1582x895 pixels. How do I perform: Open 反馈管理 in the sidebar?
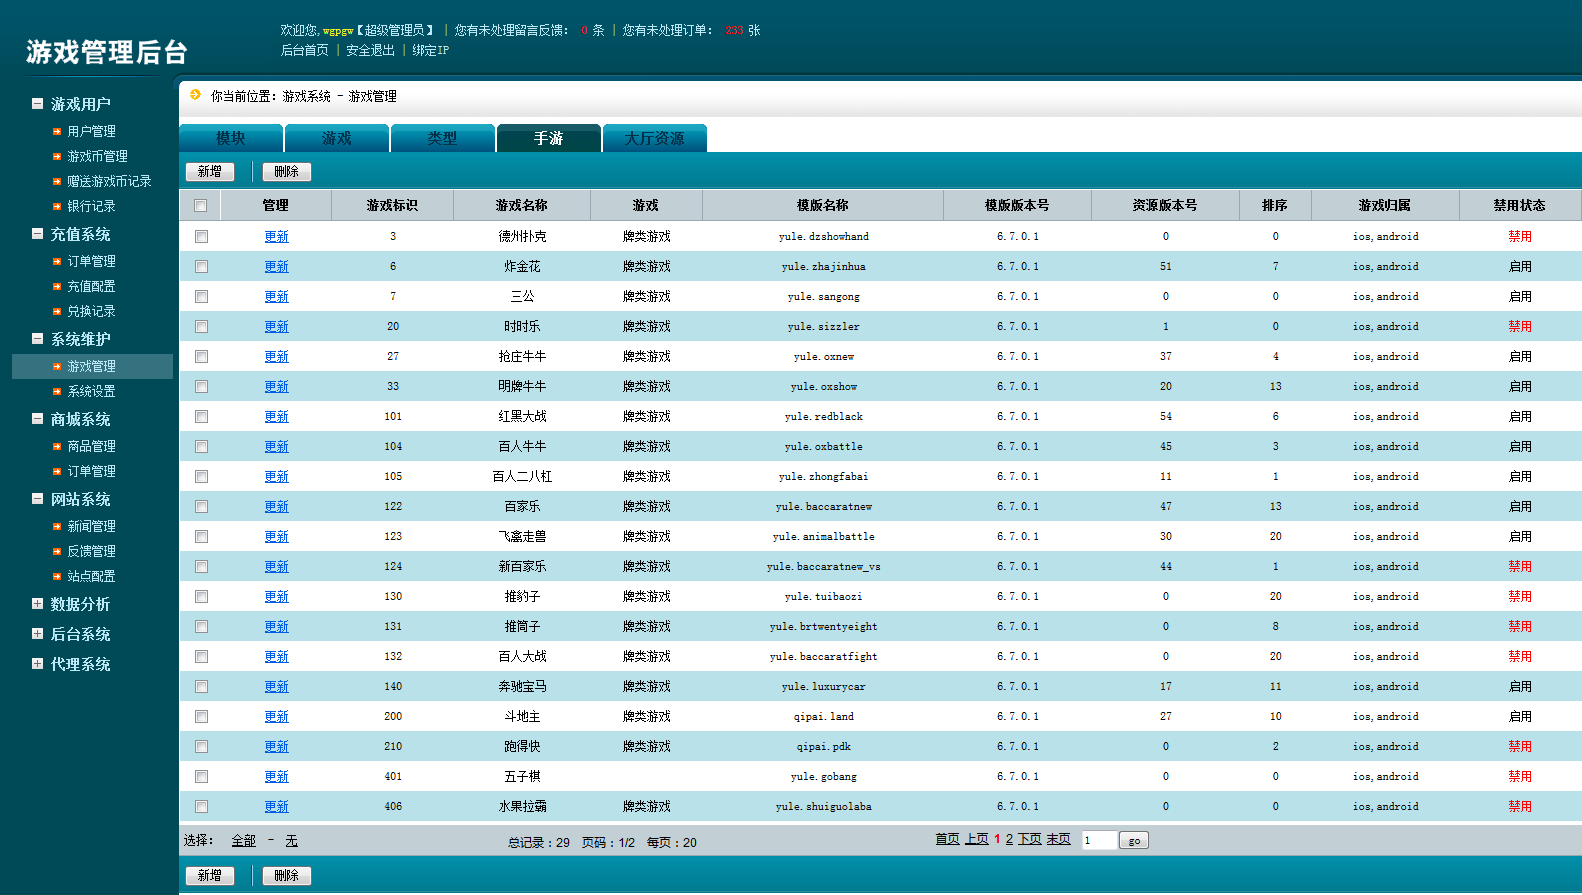click(91, 551)
